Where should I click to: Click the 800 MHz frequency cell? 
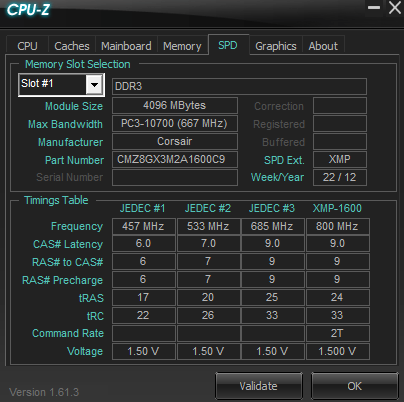click(338, 226)
